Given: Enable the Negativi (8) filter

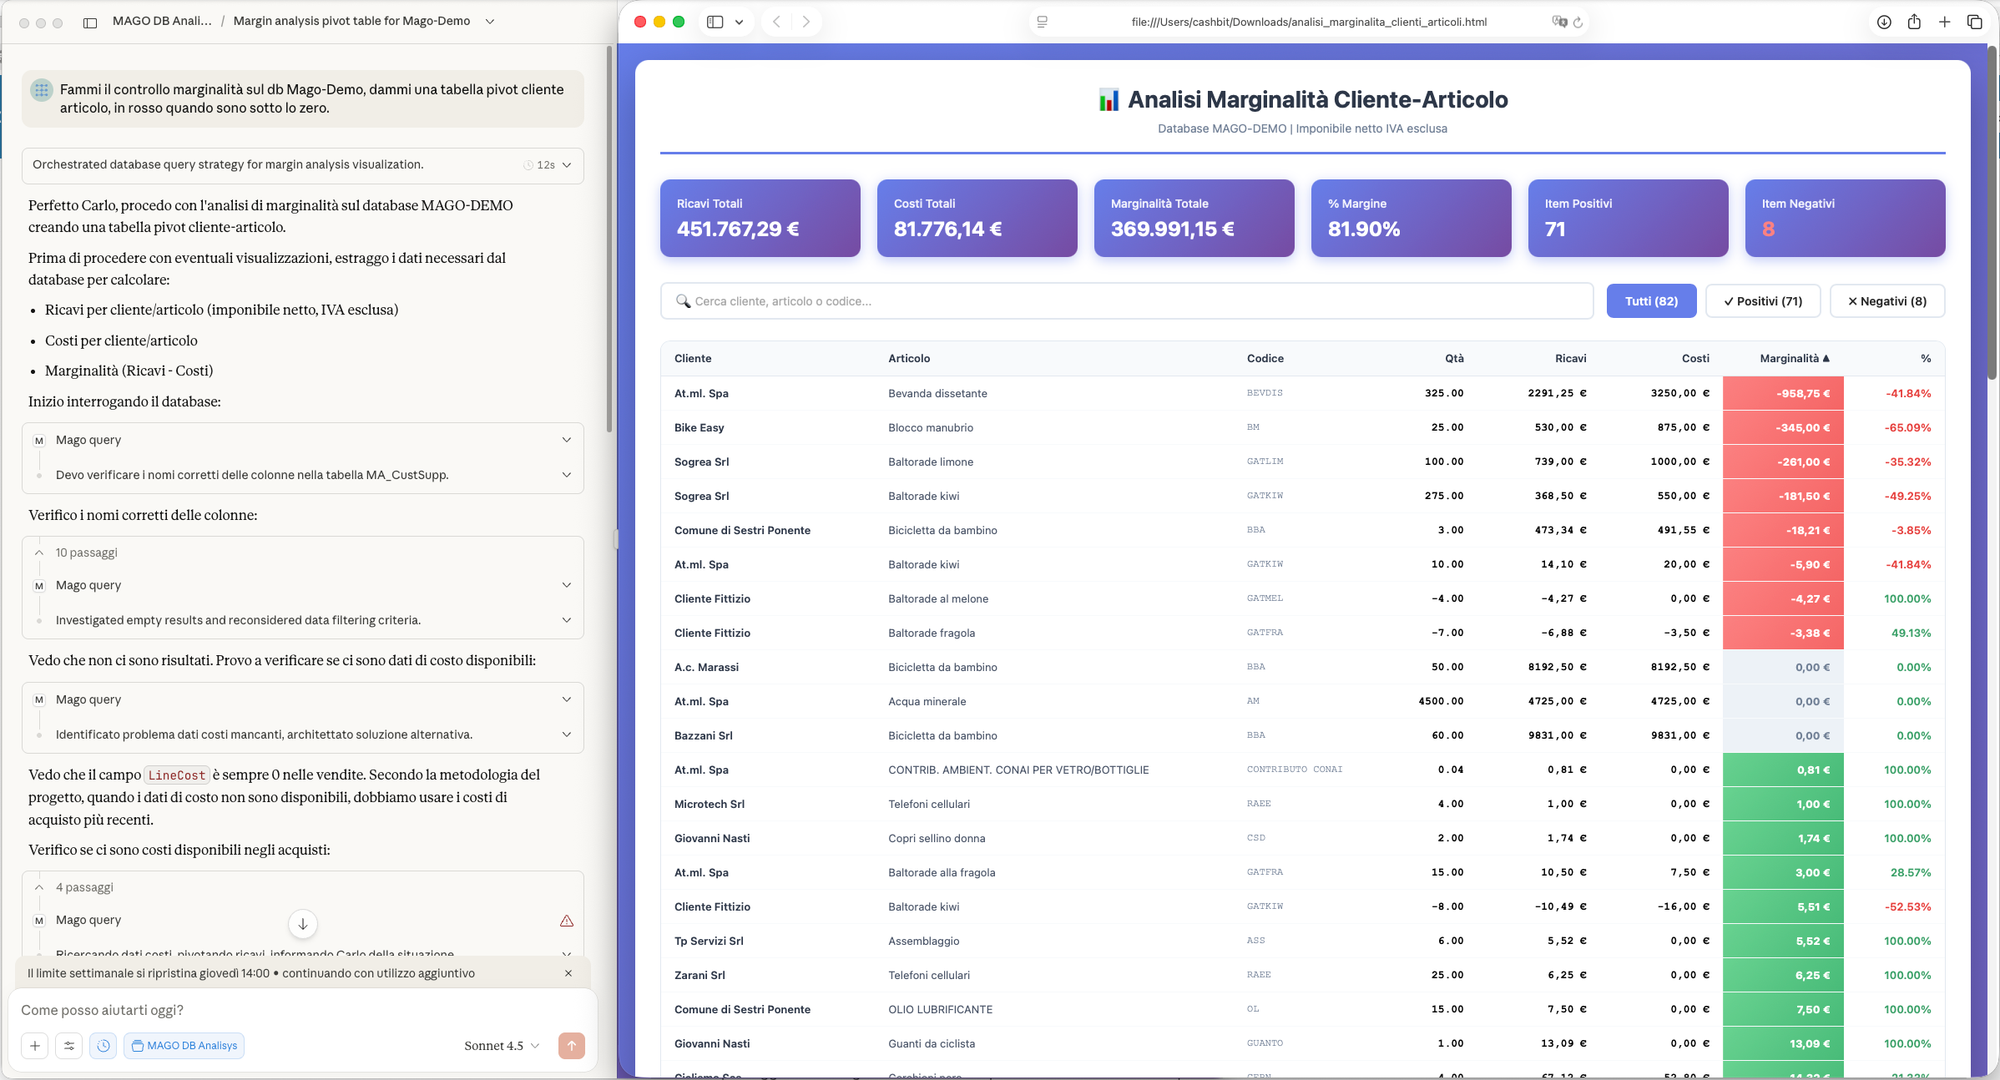Looking at the screenshot, I should click(1887, 300).
